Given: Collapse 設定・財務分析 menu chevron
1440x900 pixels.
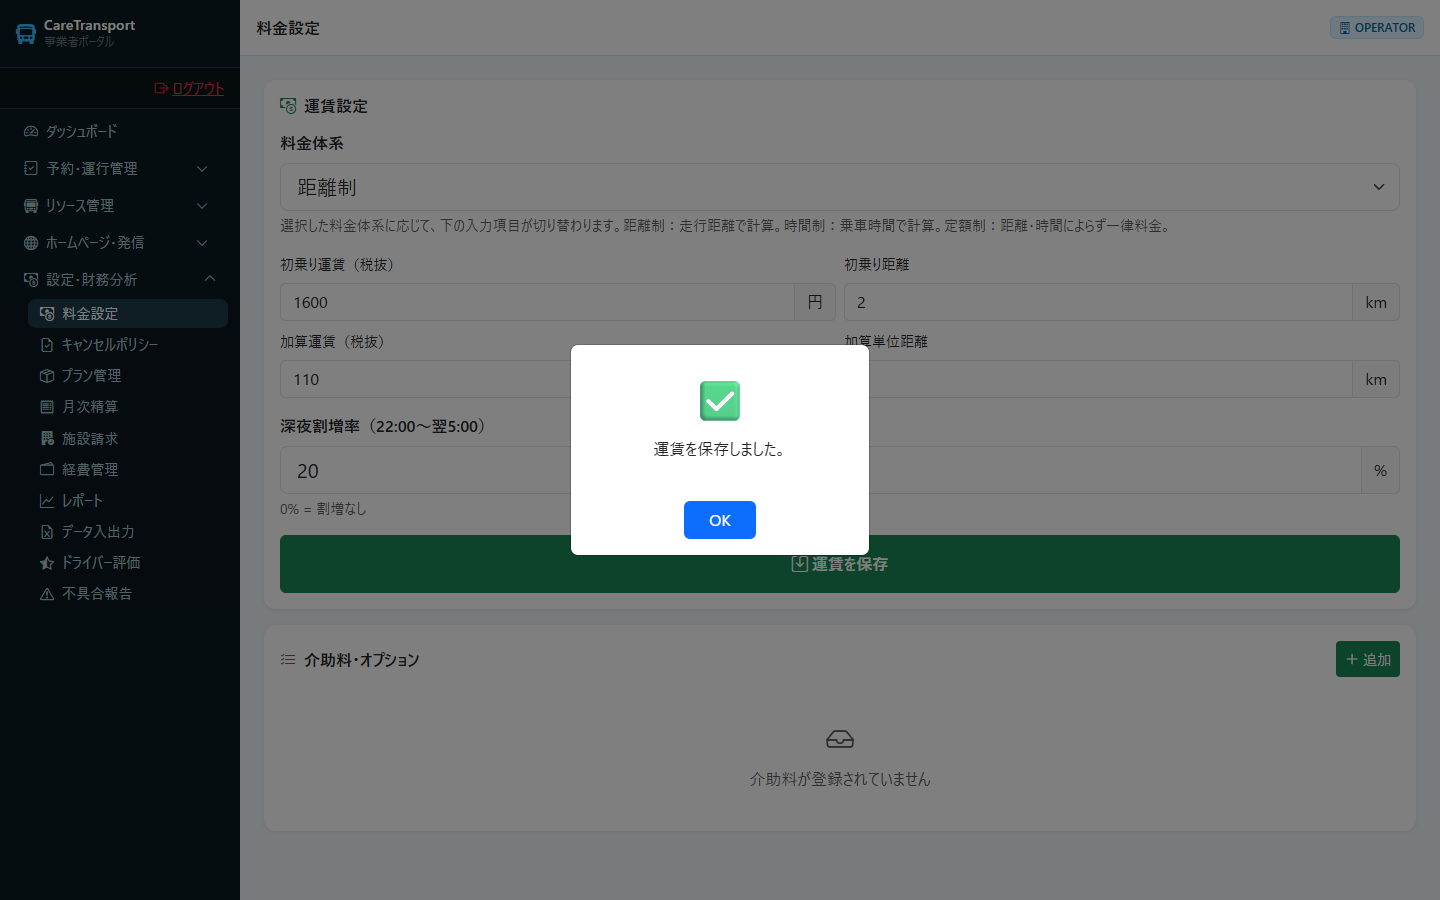Looking at the screenshot, I should (x=210, y=279).
